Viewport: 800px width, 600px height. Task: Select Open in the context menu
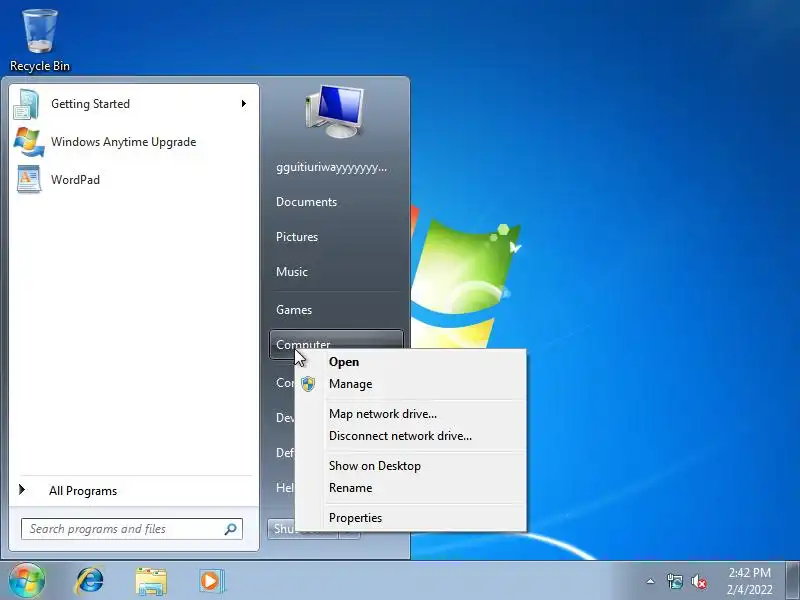pyautogui.click(x=410, y=362)
